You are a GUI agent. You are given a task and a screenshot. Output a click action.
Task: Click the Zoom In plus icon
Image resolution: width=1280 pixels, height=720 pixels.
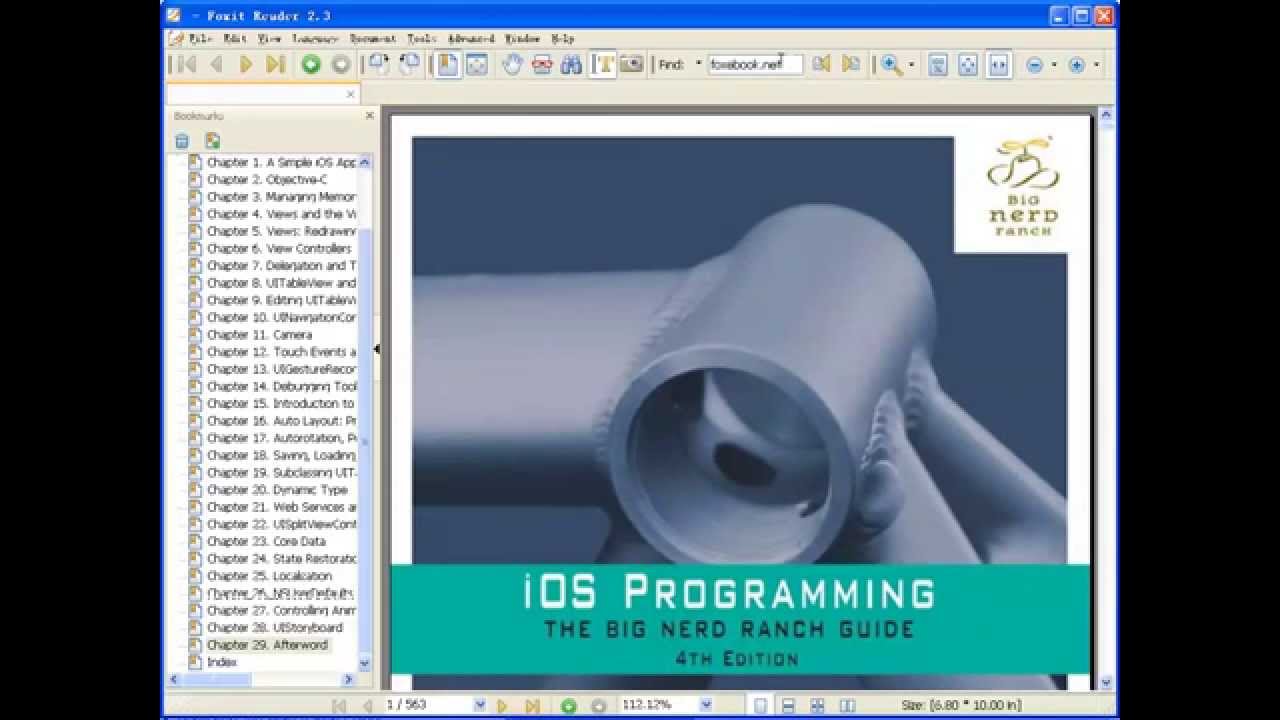(x=1077, y=65)
